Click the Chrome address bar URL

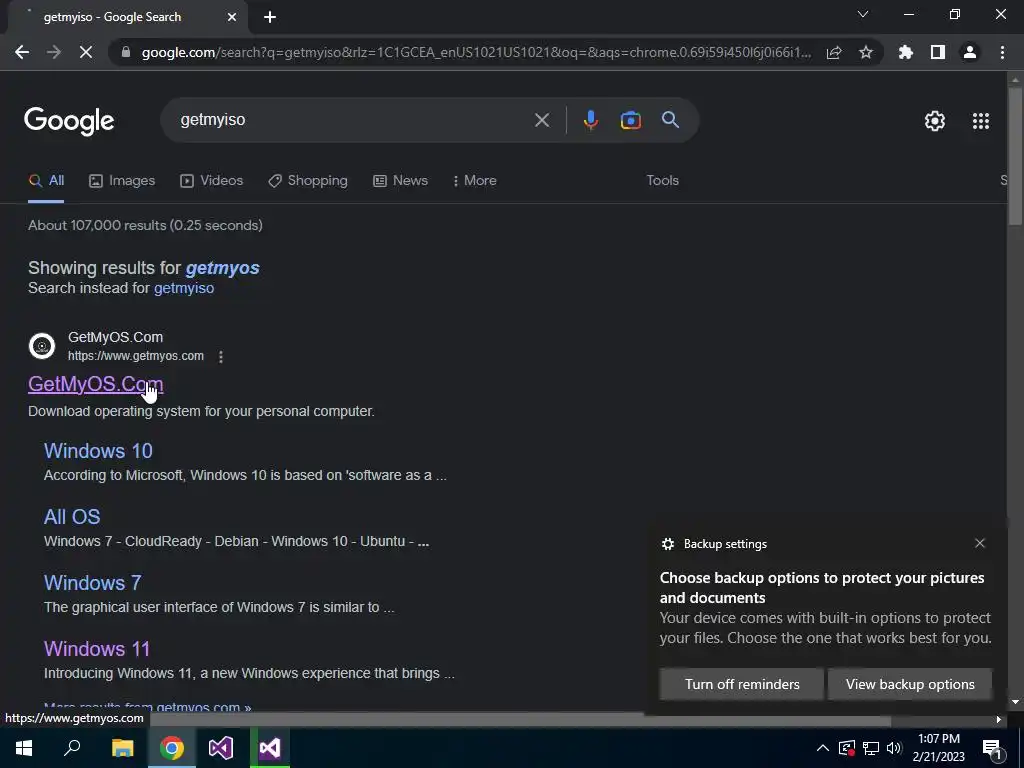click(476, 52)
